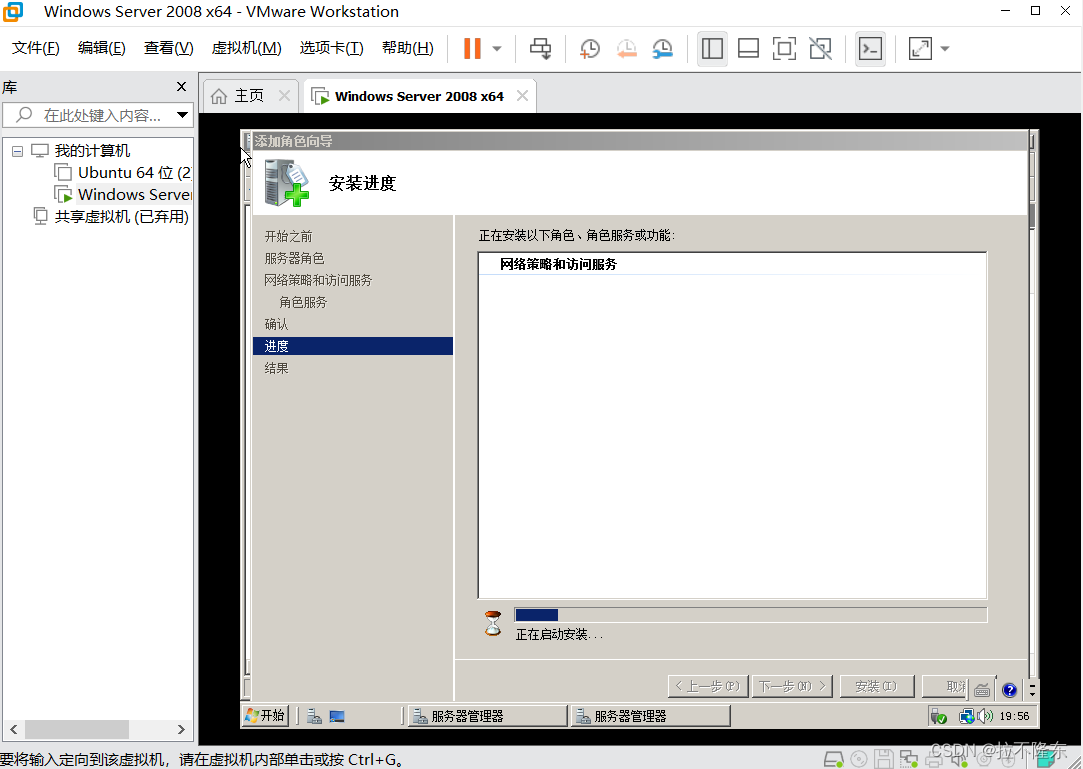Click the 开始之前 wizard step
1083x769 pixels.
click(289, 236)
